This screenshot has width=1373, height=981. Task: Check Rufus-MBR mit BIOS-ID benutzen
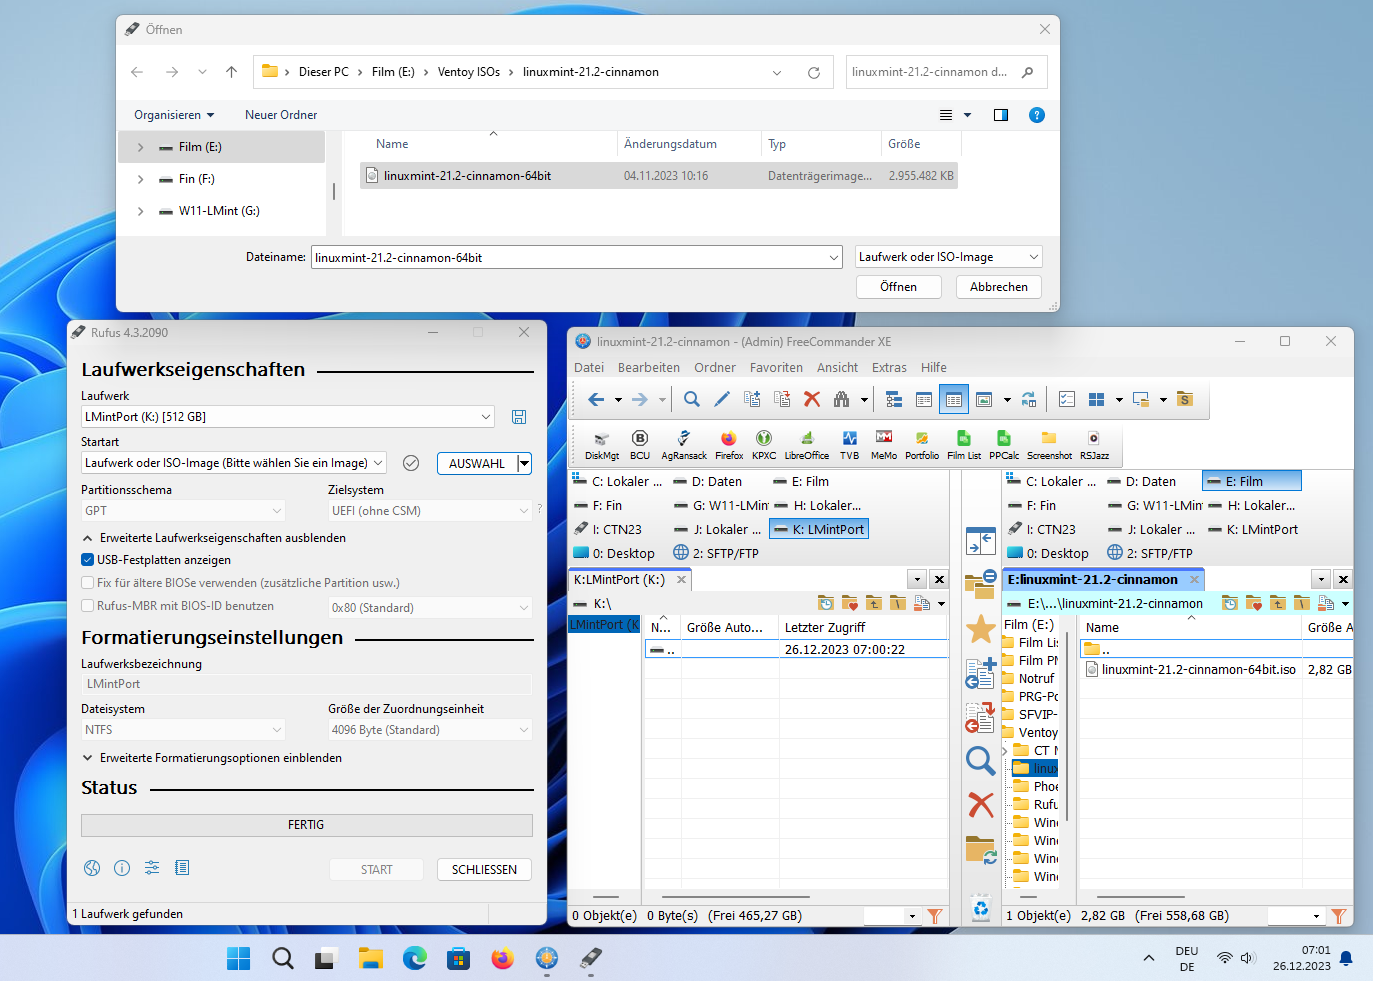[87, 606]
